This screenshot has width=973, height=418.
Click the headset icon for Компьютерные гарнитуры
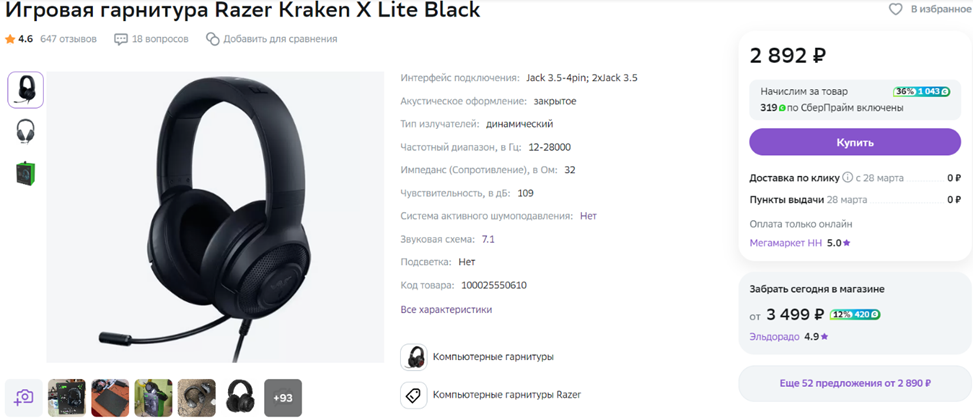click(x=413, y=357)
